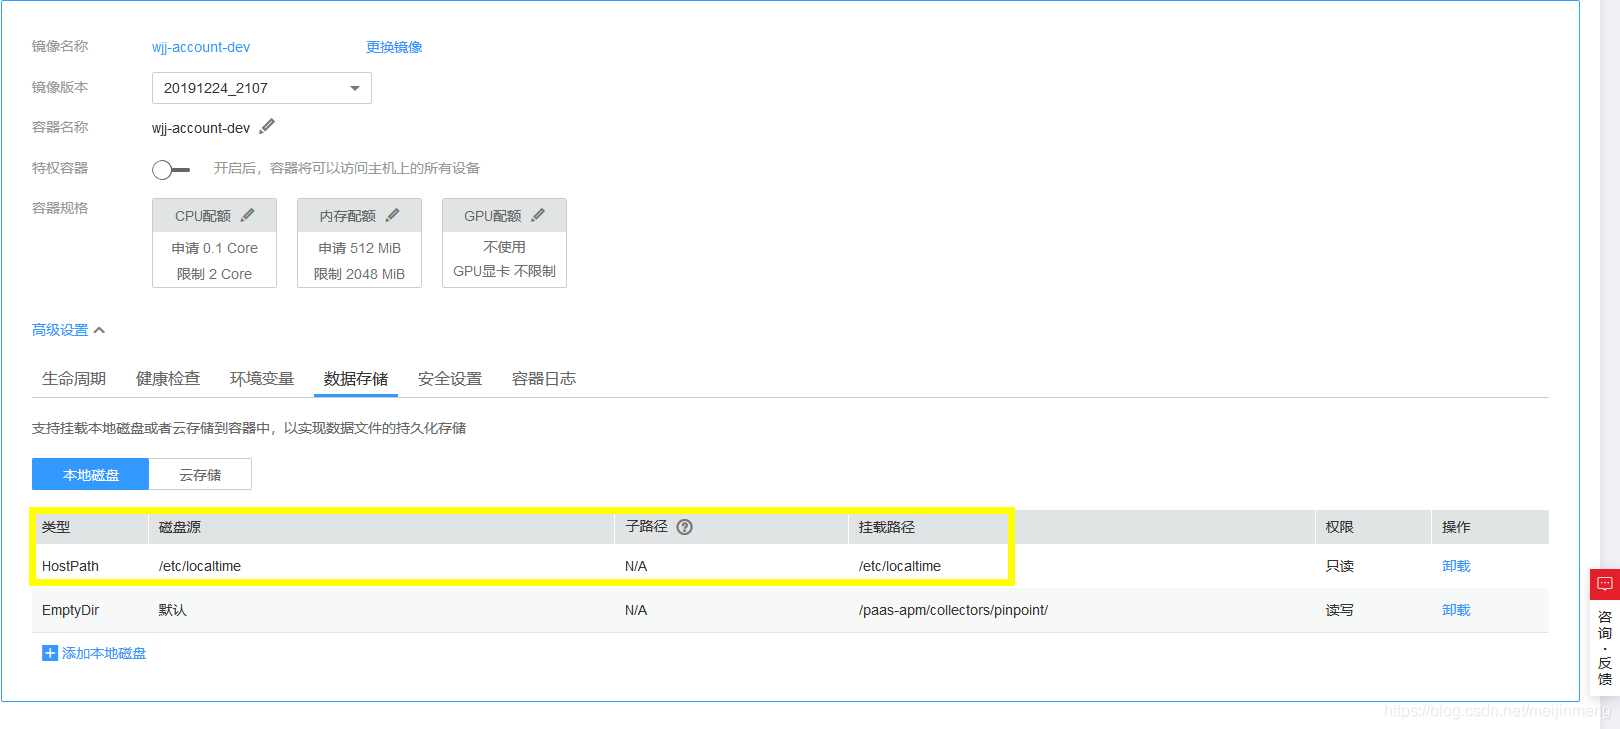Click the EmptyDir type cell
The height and width of the screenshot is (729, 1620).
70,610
